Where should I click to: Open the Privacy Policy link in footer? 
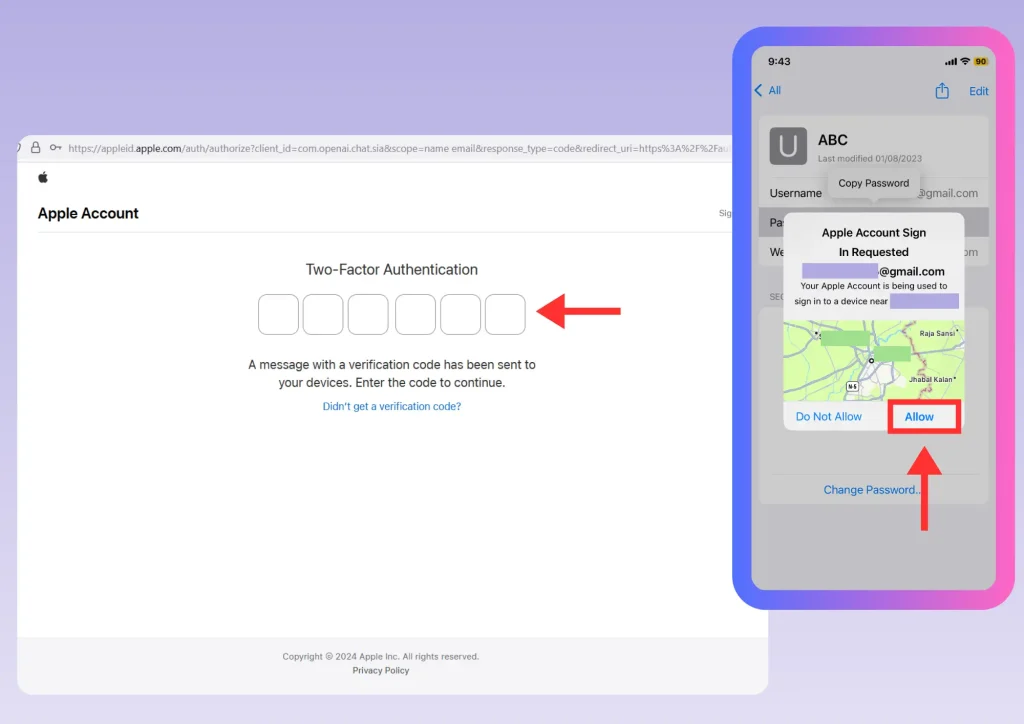pos(381,670)
